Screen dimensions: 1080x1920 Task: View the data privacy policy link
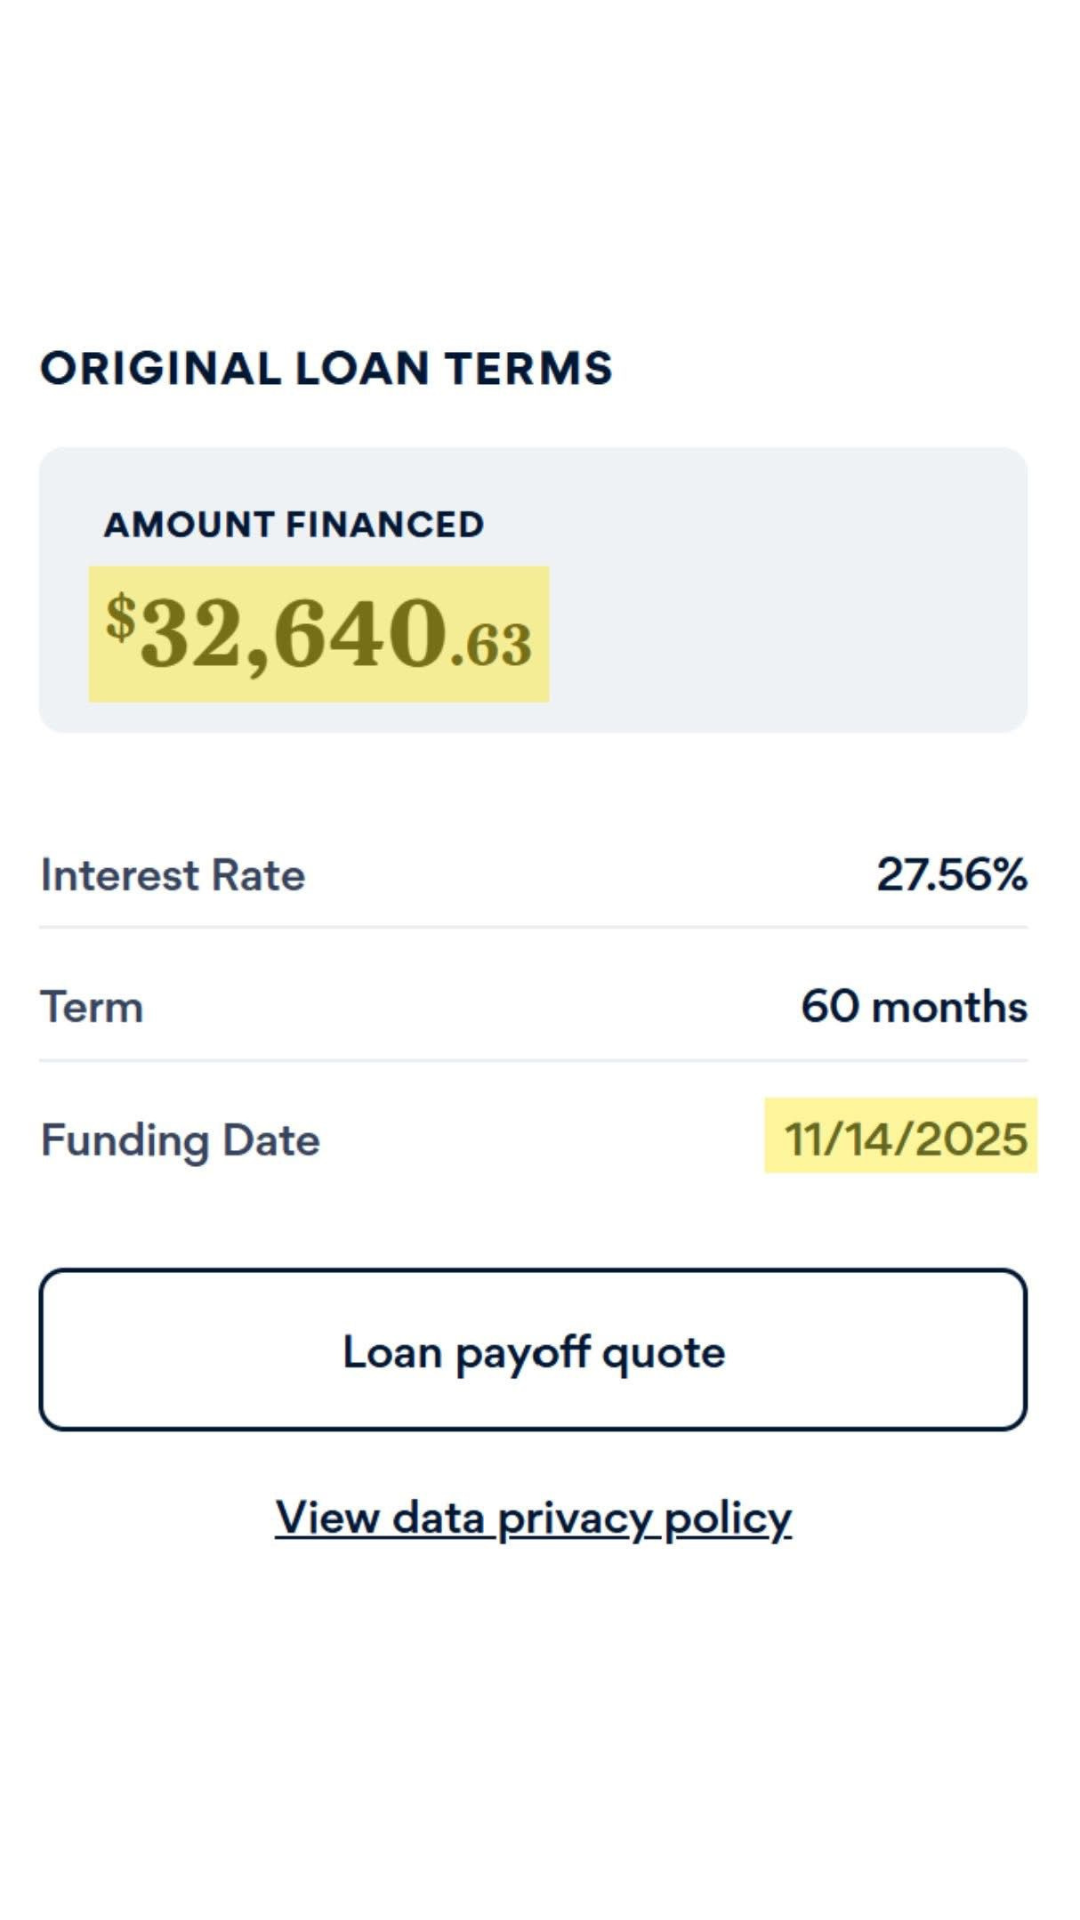pos(533,1518)
